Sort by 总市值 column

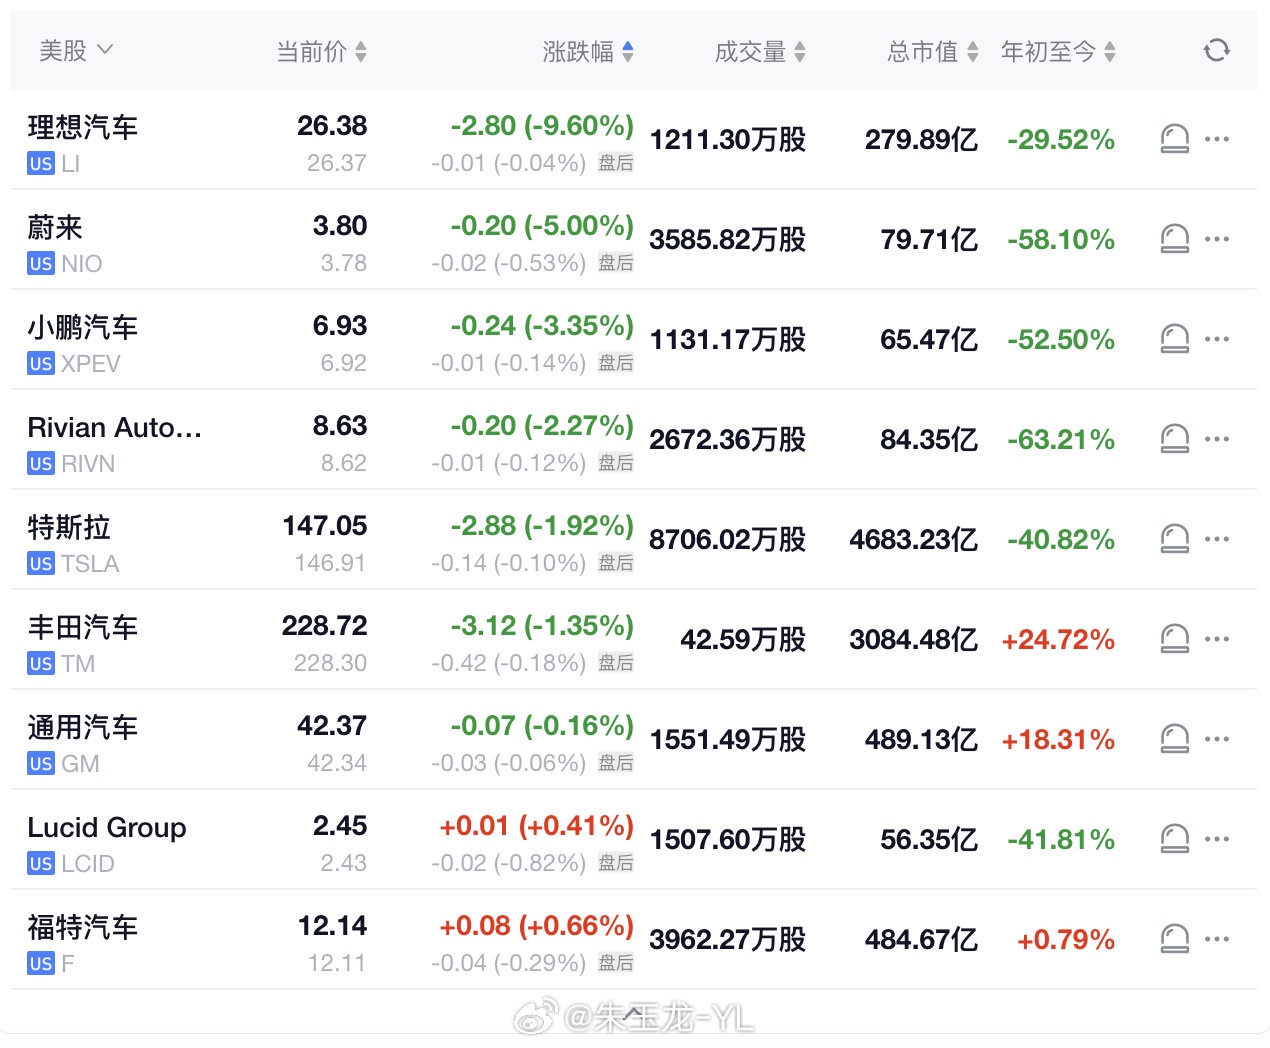tap(932, 51)
